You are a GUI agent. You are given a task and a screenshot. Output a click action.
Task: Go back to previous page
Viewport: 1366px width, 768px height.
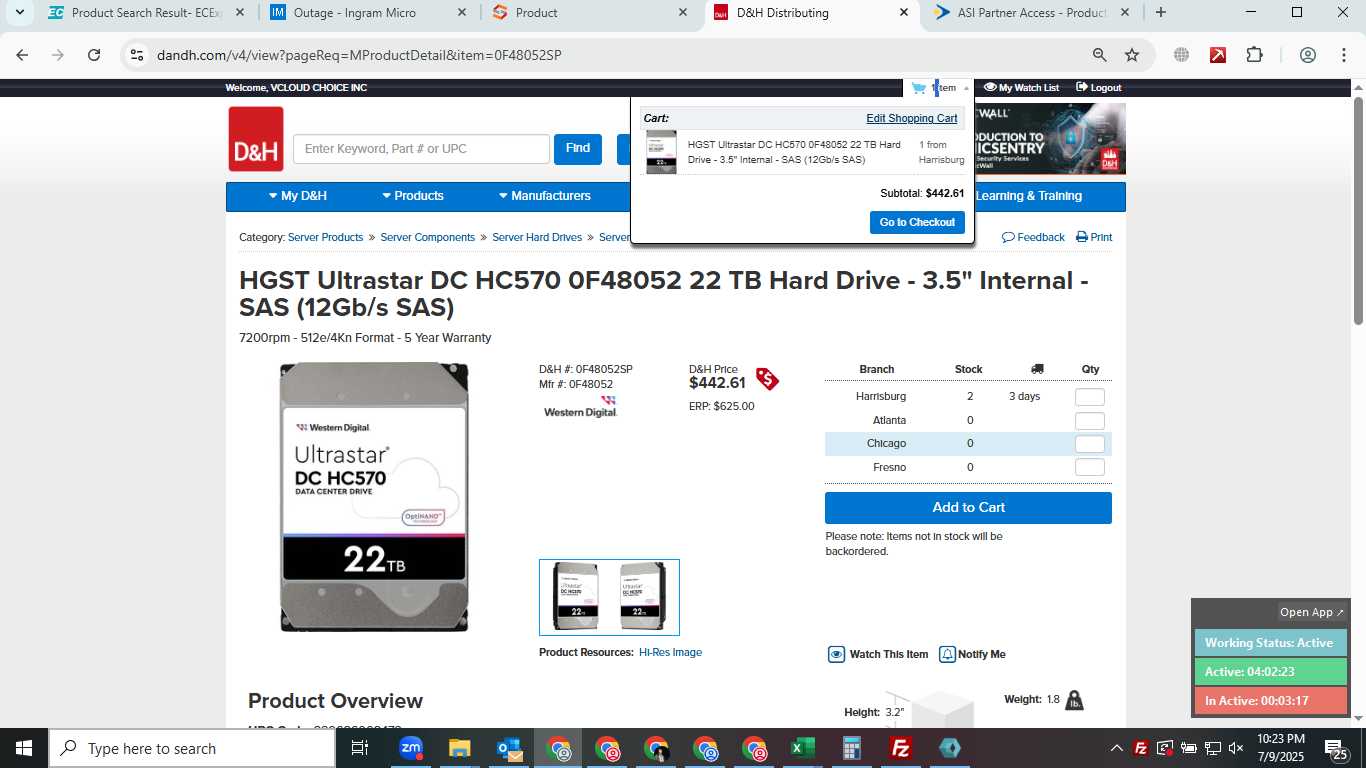click(22, 55)
